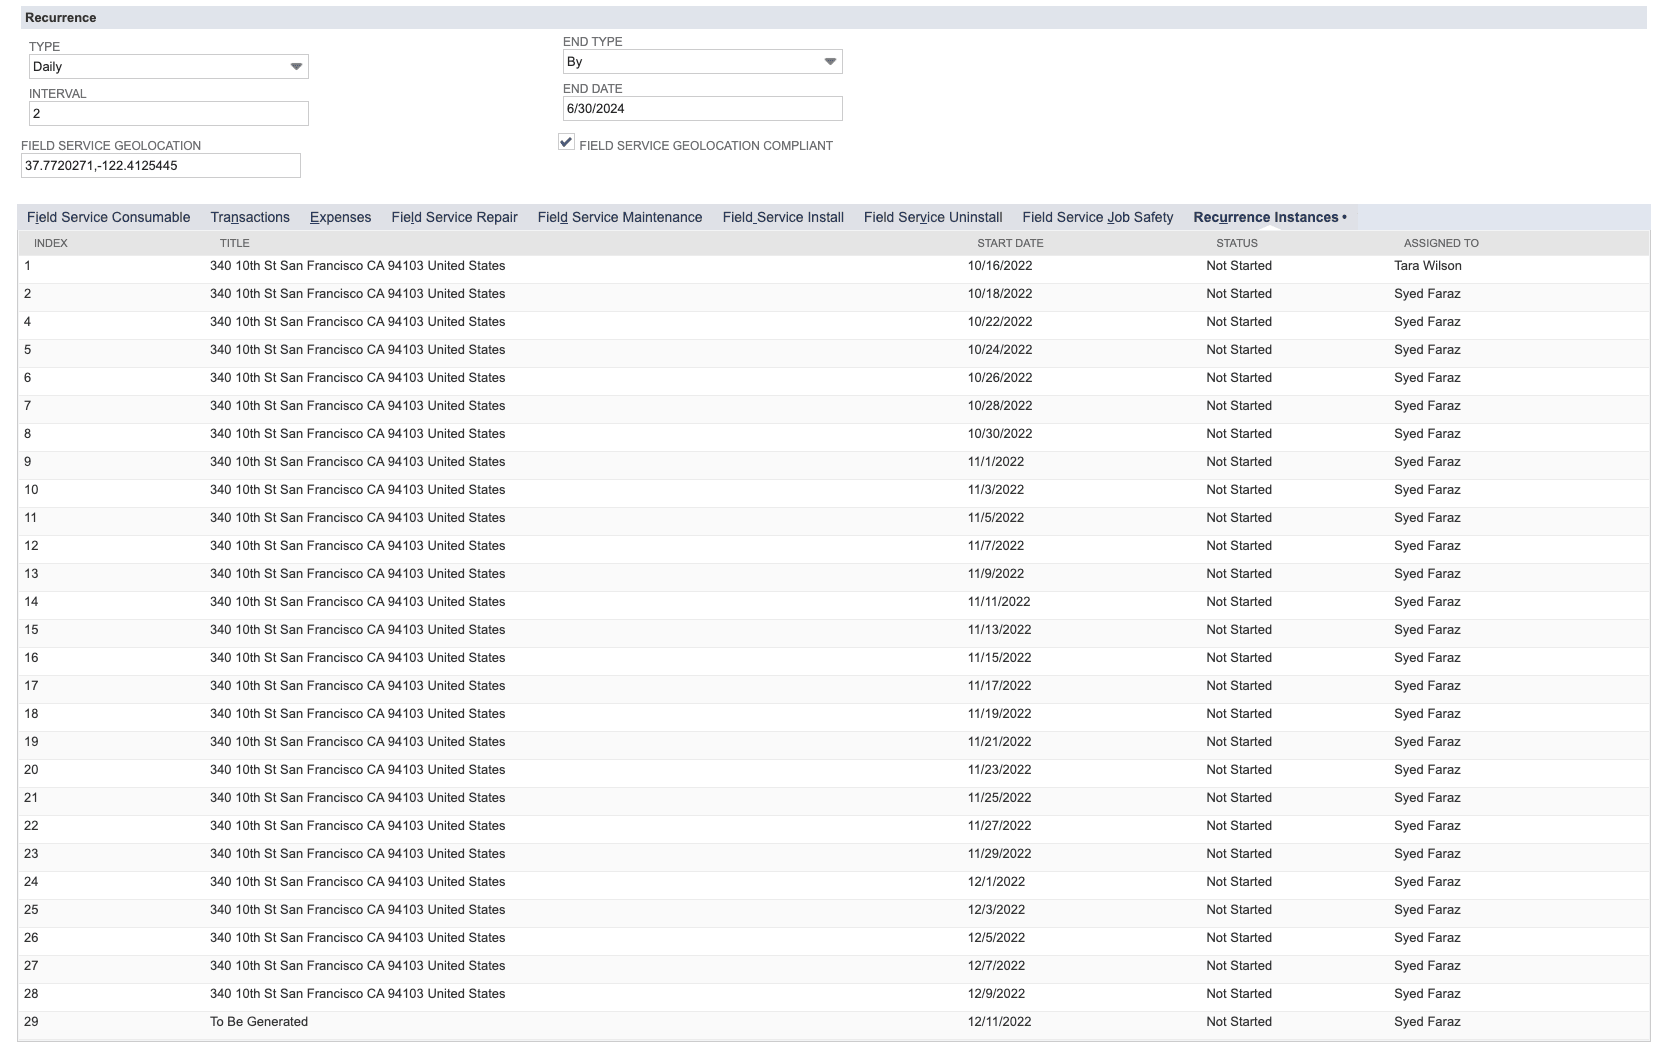Click the Field Service Geolocation field
The image size is (1675, 1049).
160,166
